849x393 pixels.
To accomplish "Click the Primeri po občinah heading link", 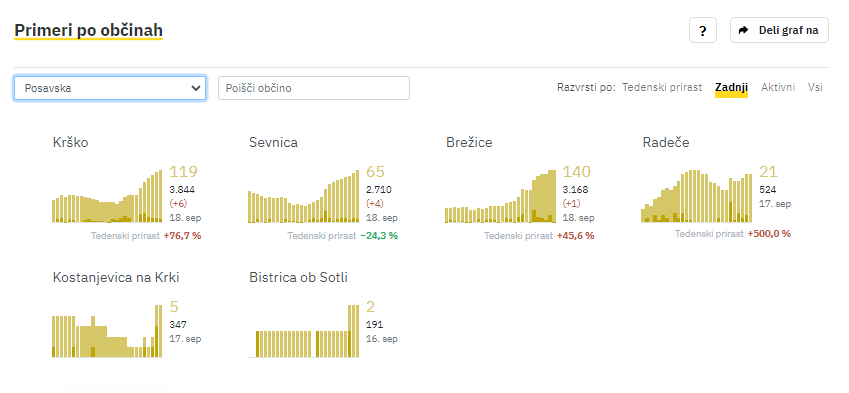I will [x=88, y=31].
